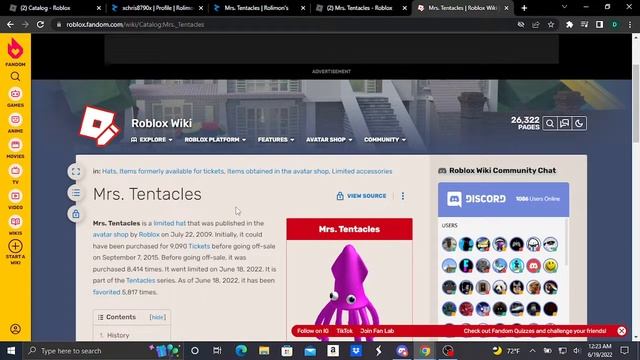The width and height of the screenshot is (640, 360).
Task: Open Microsoft Edge from taskbar
Action: tap(241, 351)
